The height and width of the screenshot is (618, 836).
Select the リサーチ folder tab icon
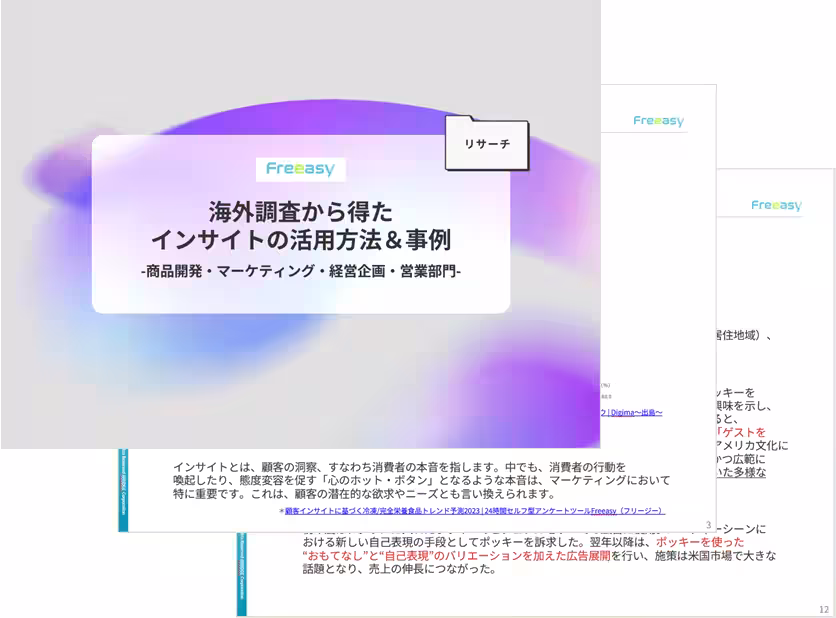pyautogui.click(x=486, y=145)
